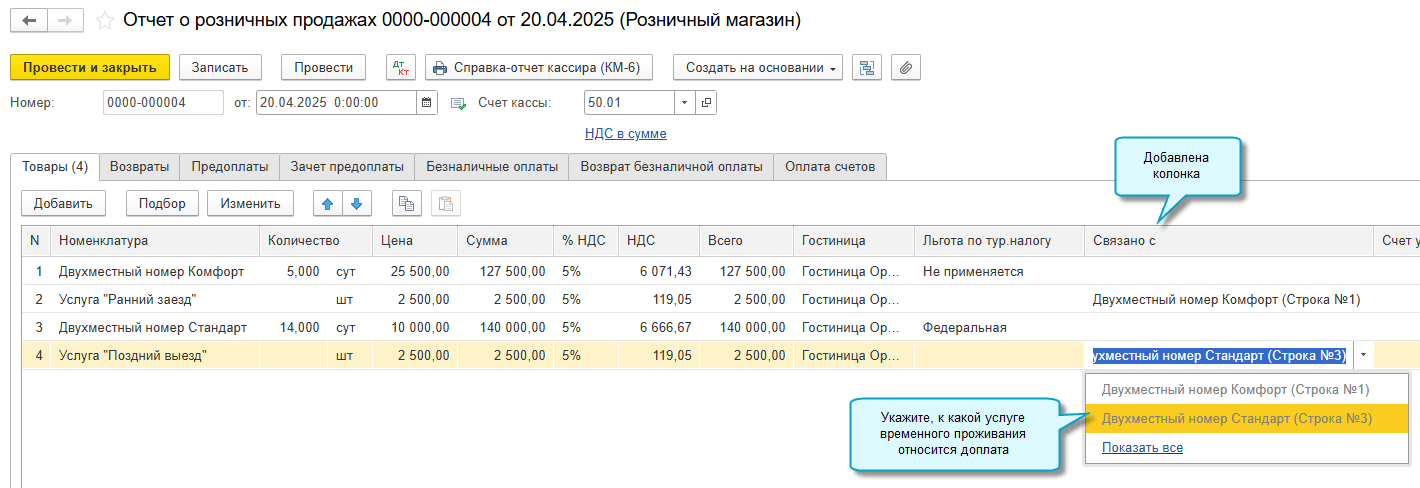1420x488 pixels.
Task: Print Справка-отчет кассира (КМ-6)
Action: coord(539,67)
